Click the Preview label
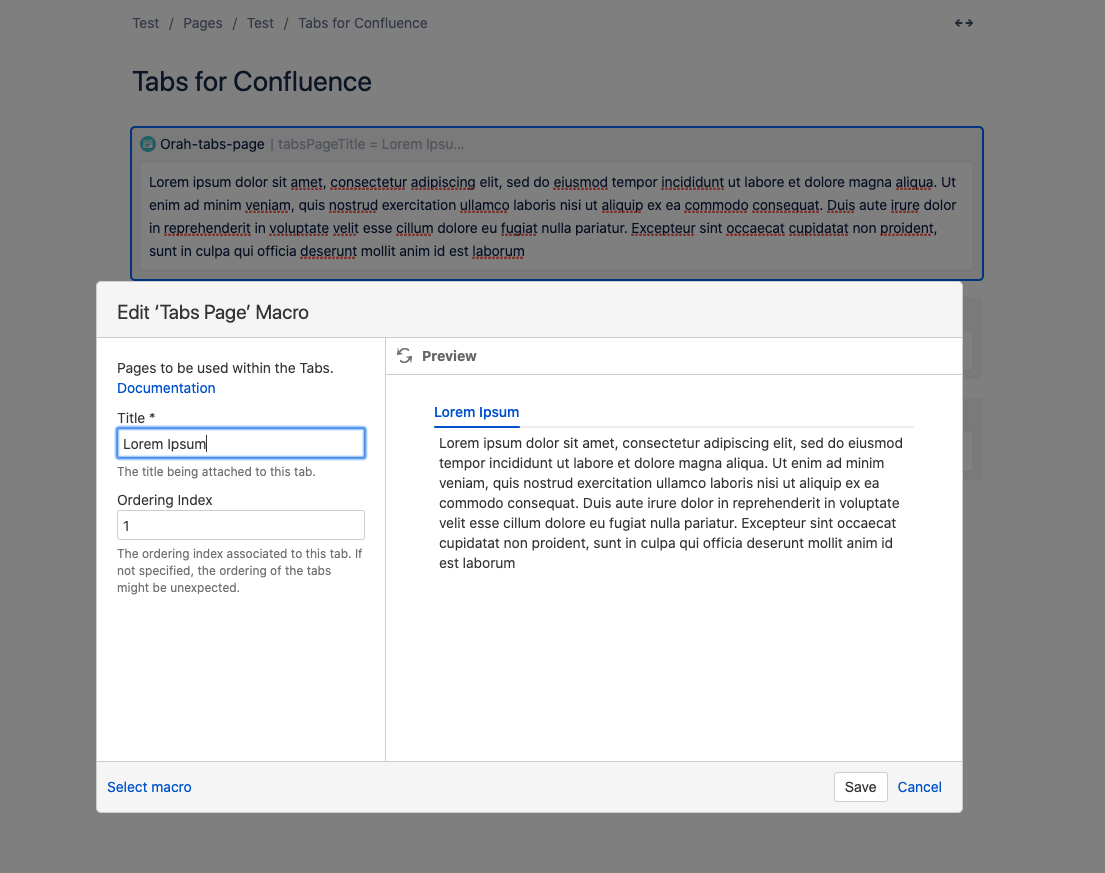Image resolution: width=1105 pixels, height=873 pixels. click(449, 357)
